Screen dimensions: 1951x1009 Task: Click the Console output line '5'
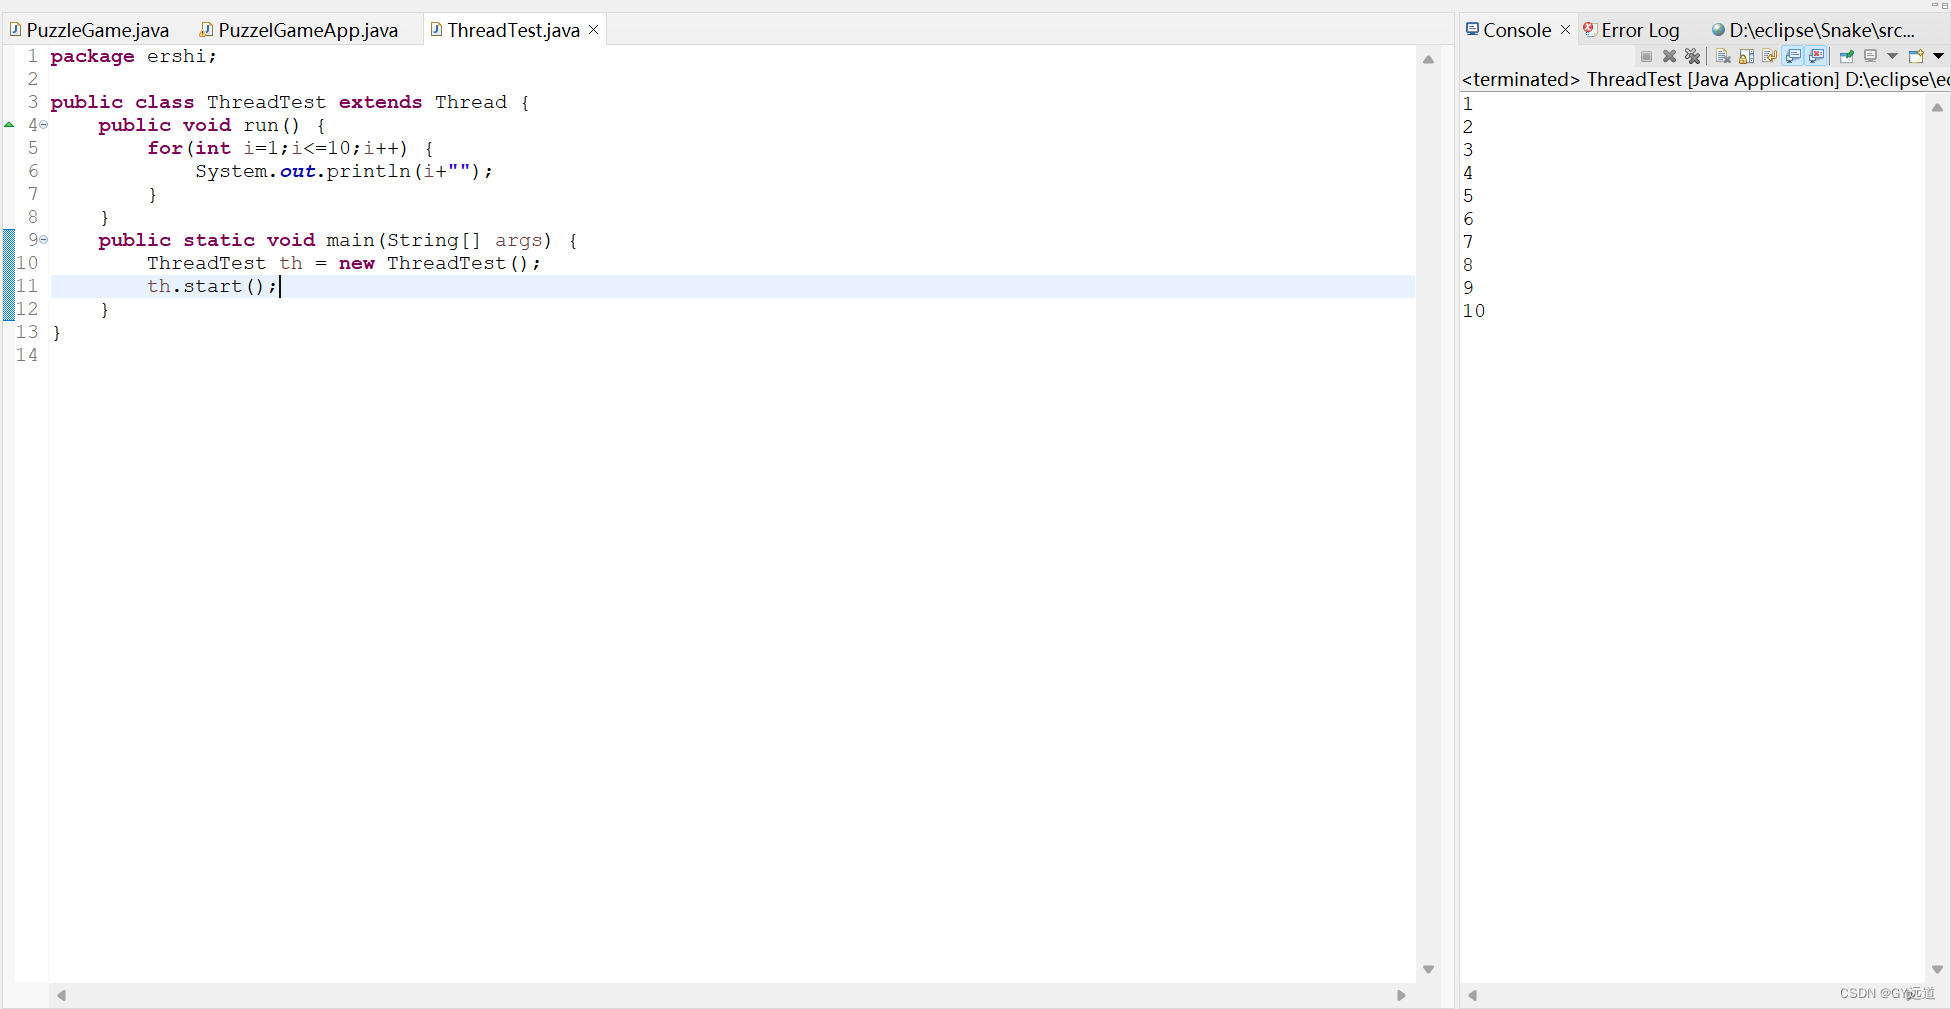[1468, 196]
